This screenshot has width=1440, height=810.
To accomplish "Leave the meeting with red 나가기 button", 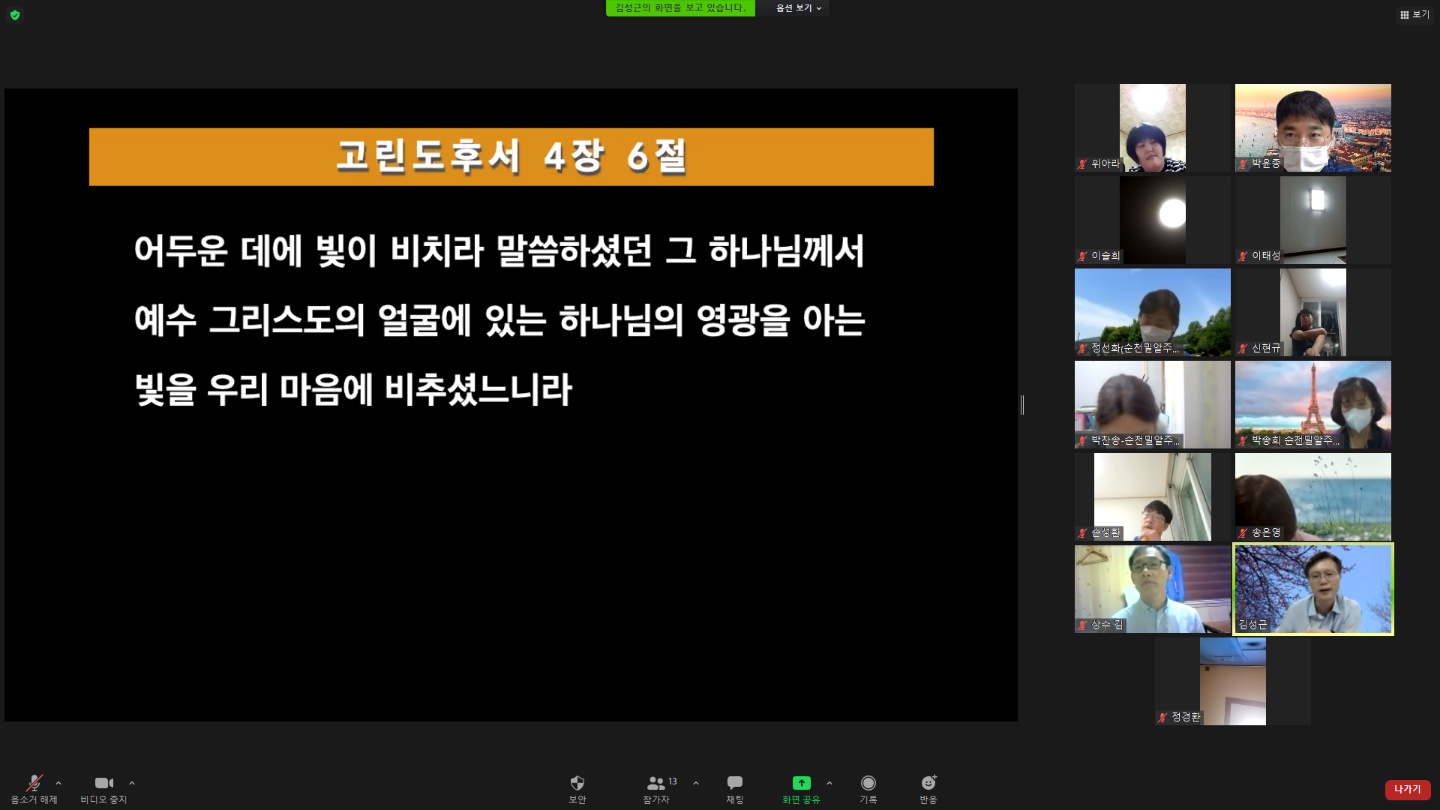I will pyautogui.click(x=1407, y=790).
